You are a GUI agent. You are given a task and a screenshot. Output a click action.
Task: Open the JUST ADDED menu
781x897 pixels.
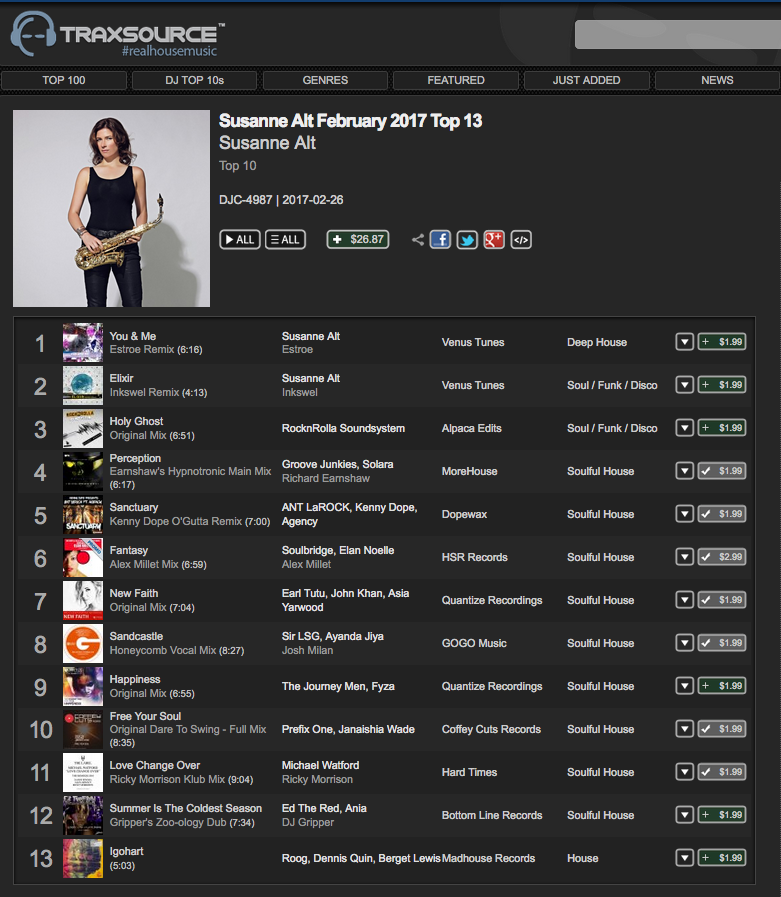pyautogui.click(x=586, y=80)
